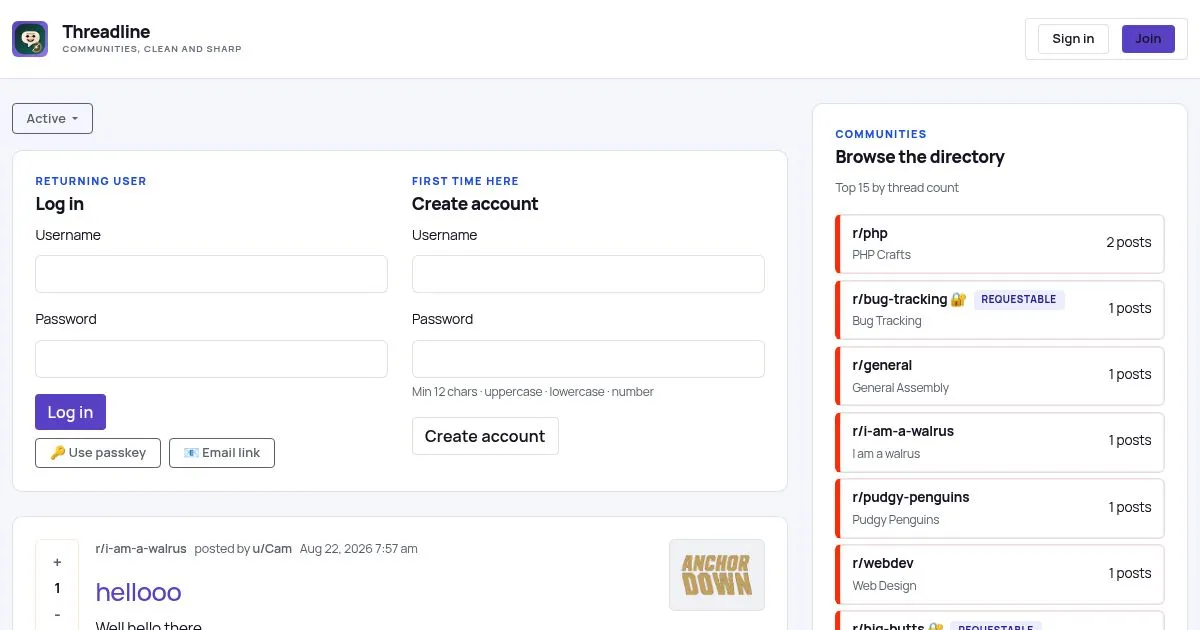The image size is (1200, 630).
Task: Click the post date Aug 22, 2026
Action: (359, 549)
